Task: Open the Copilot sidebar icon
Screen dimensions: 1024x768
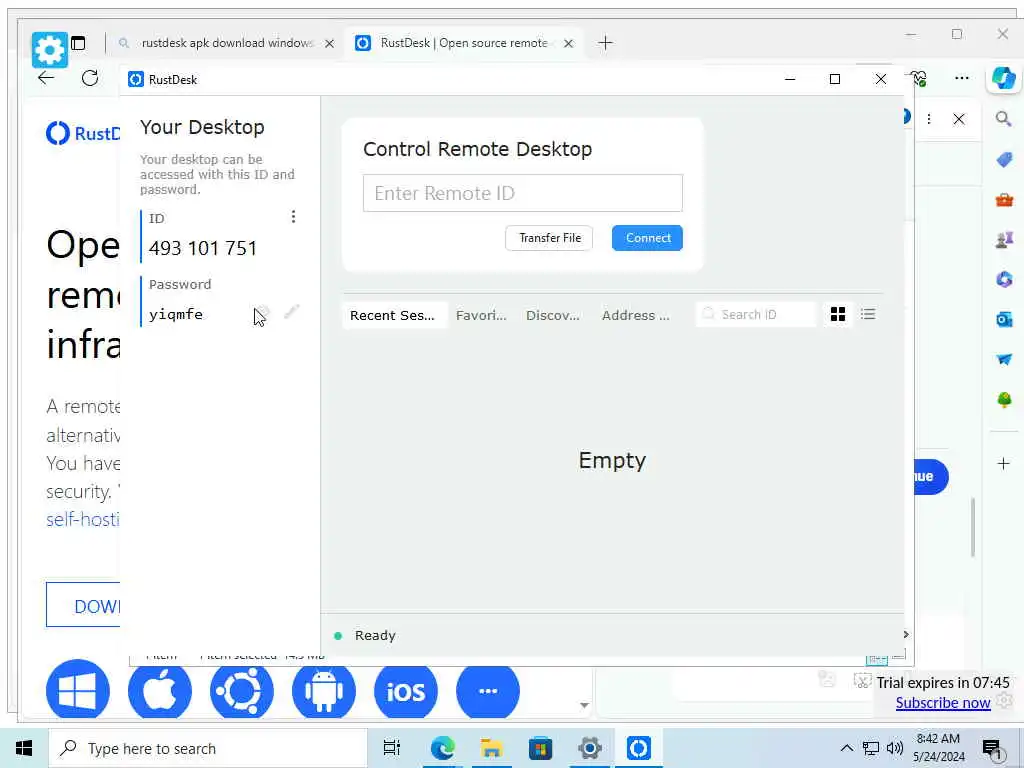Action: tap(1004, 78)
